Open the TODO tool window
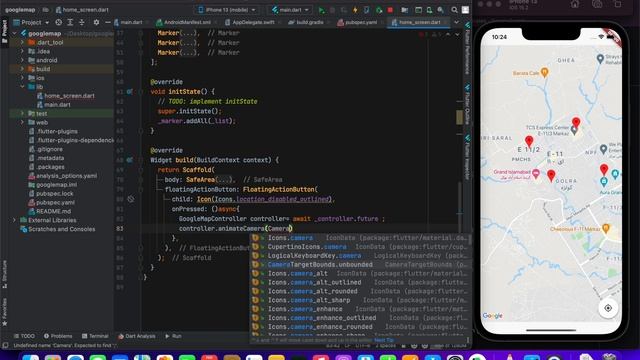The image size is (640, 360). coord(24,336)
